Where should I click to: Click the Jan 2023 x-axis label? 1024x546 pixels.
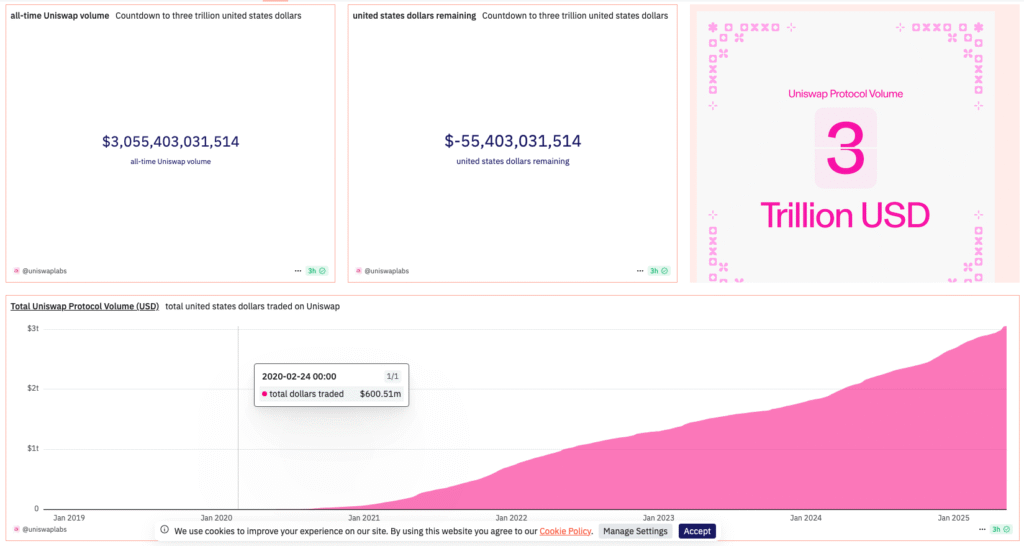(658, 518)
